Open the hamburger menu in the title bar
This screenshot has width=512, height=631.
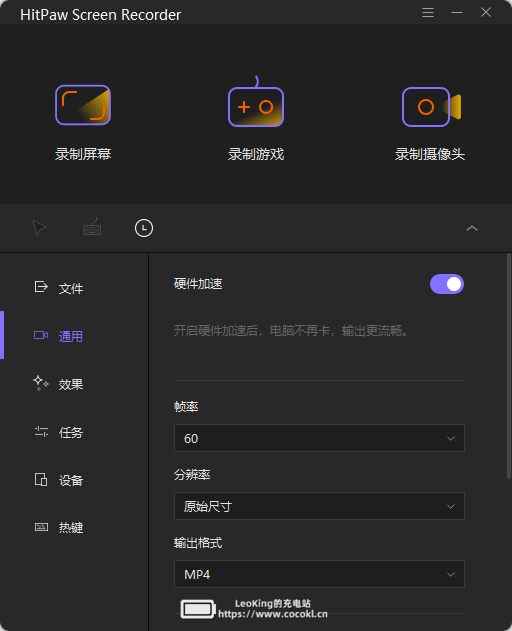[428, 12]
